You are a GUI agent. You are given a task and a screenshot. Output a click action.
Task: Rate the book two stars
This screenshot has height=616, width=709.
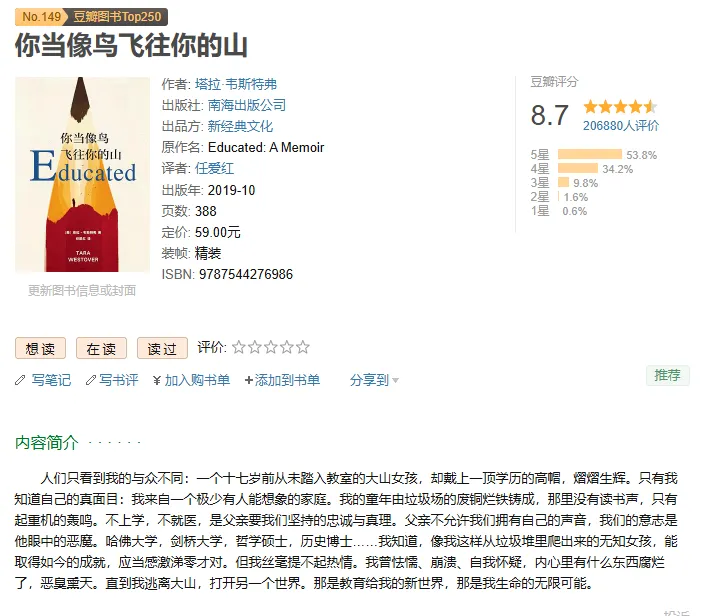coord(255,347)
